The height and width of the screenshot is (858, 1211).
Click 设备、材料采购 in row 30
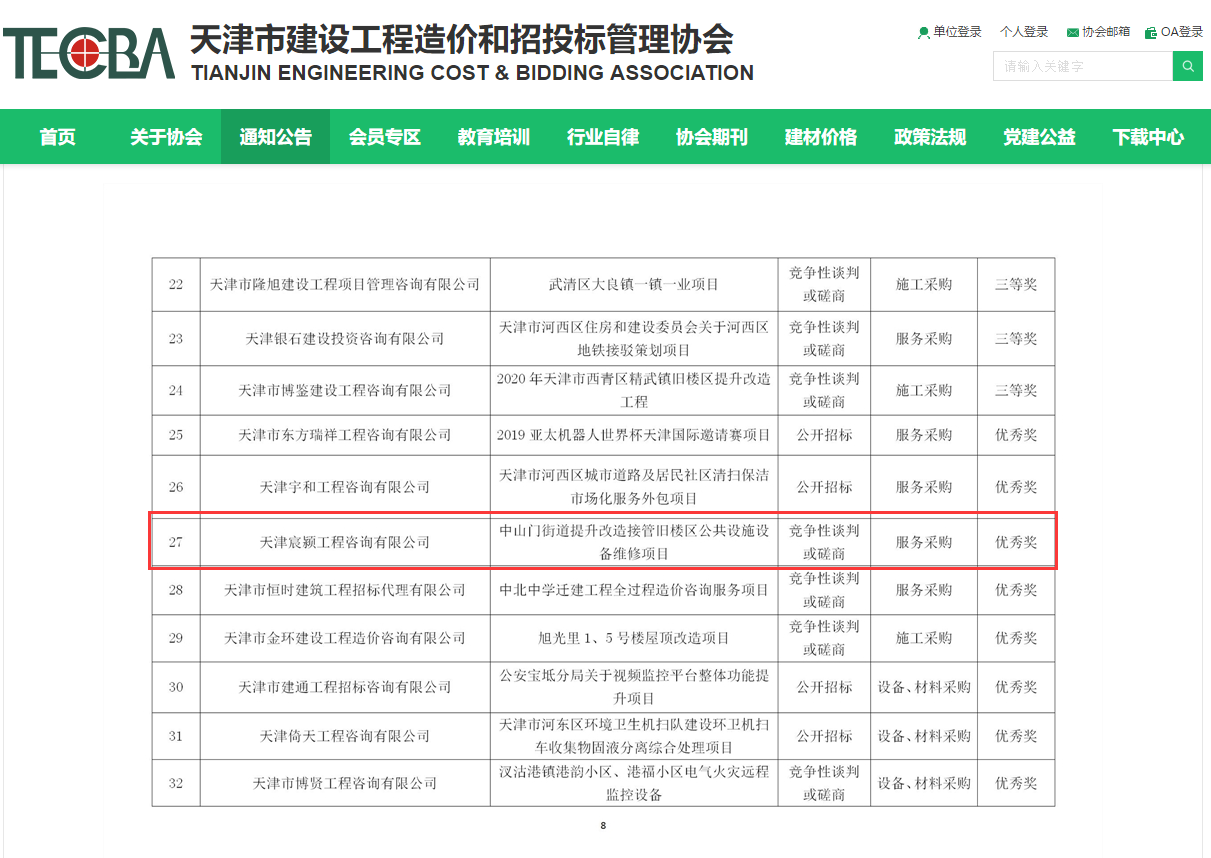tap(924, 687)
